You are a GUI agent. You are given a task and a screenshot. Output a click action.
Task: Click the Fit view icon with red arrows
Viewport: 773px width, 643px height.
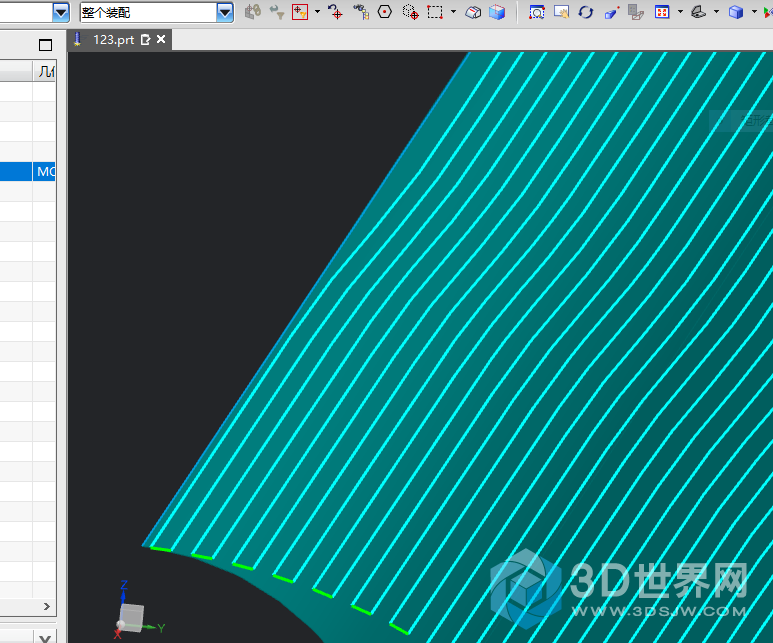662,12
